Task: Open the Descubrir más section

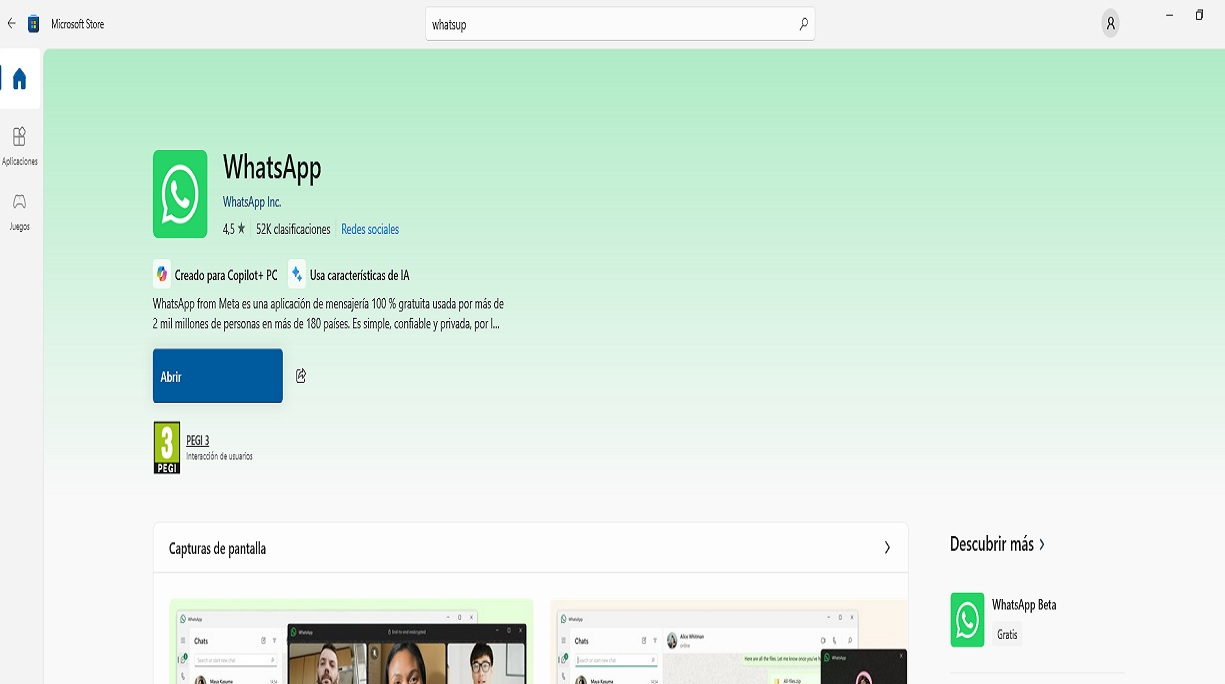Action: (997, 544)
